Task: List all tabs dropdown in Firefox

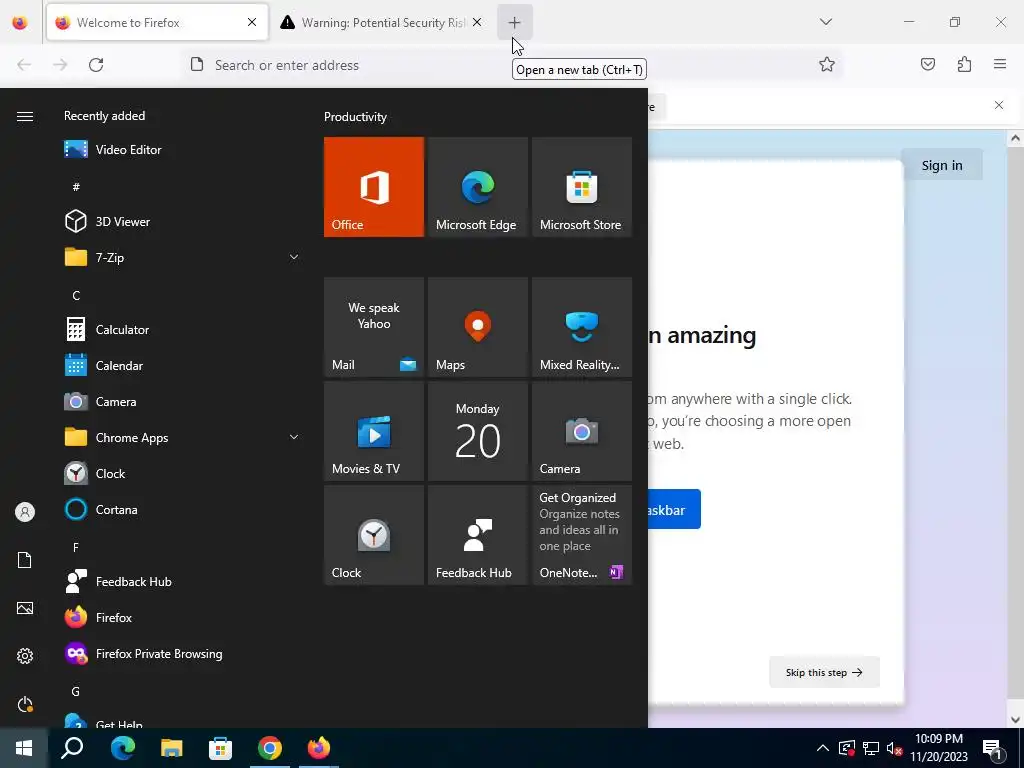Action: [825, 22]
